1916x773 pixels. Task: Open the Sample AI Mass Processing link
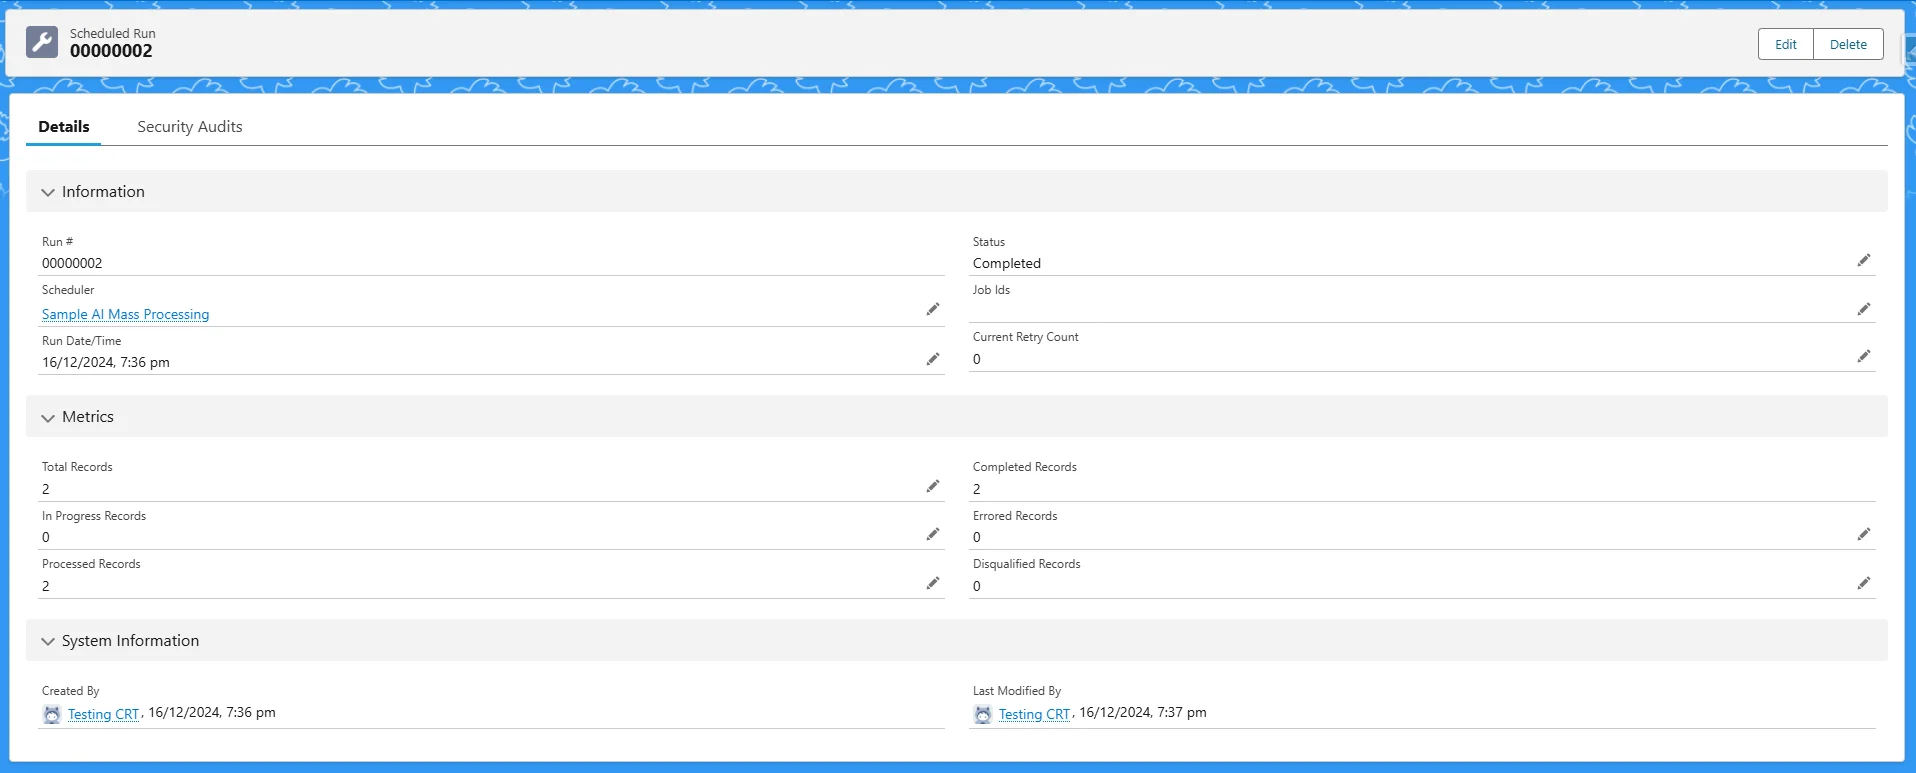pos(125,314)
